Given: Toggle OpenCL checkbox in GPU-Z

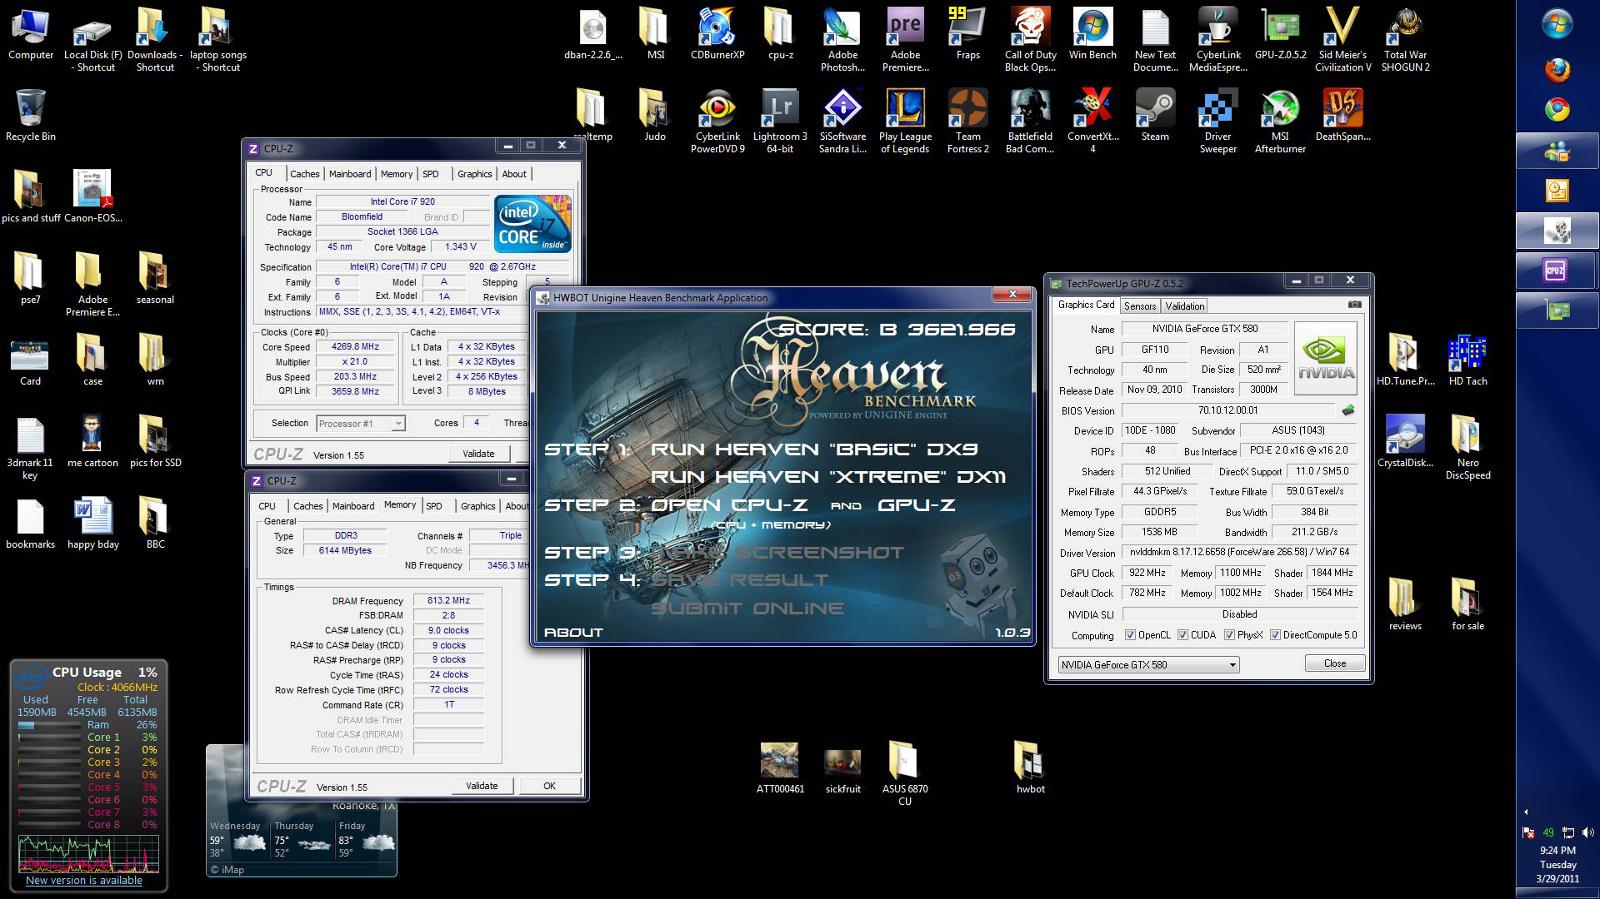Looking at the screenshot, I should [x=1130, y=635].
